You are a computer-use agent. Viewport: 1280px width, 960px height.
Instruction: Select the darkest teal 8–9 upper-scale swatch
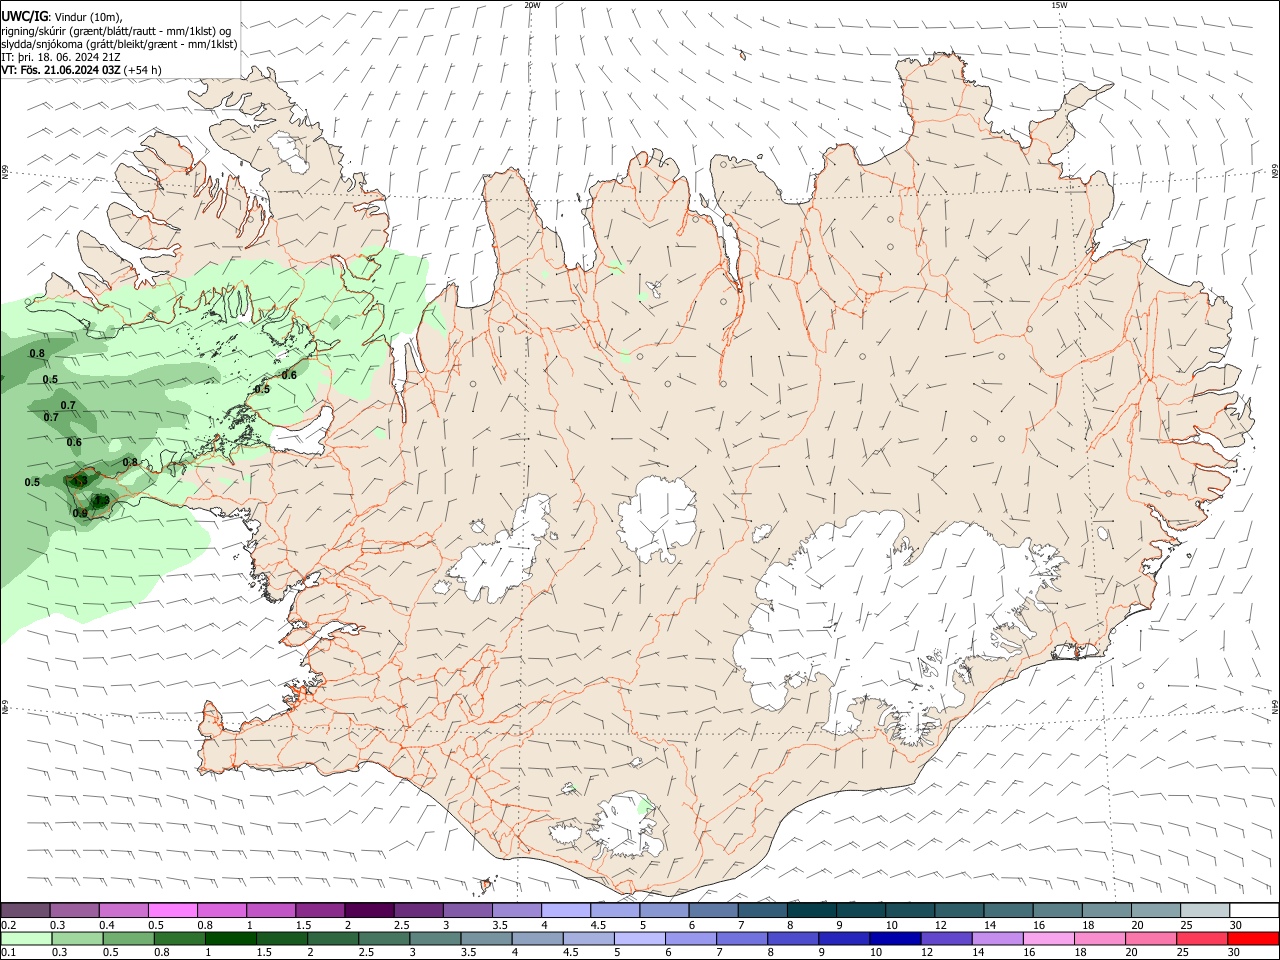(812, 910)
